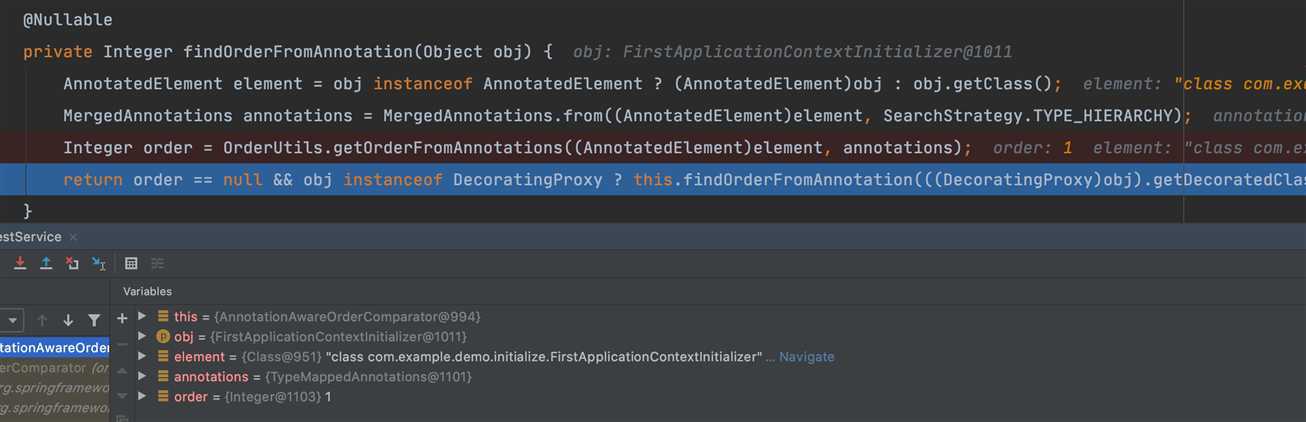Viewport: 1306px width, 422px height.
Task: Close the debug session tab
Action: coord(73,237)
